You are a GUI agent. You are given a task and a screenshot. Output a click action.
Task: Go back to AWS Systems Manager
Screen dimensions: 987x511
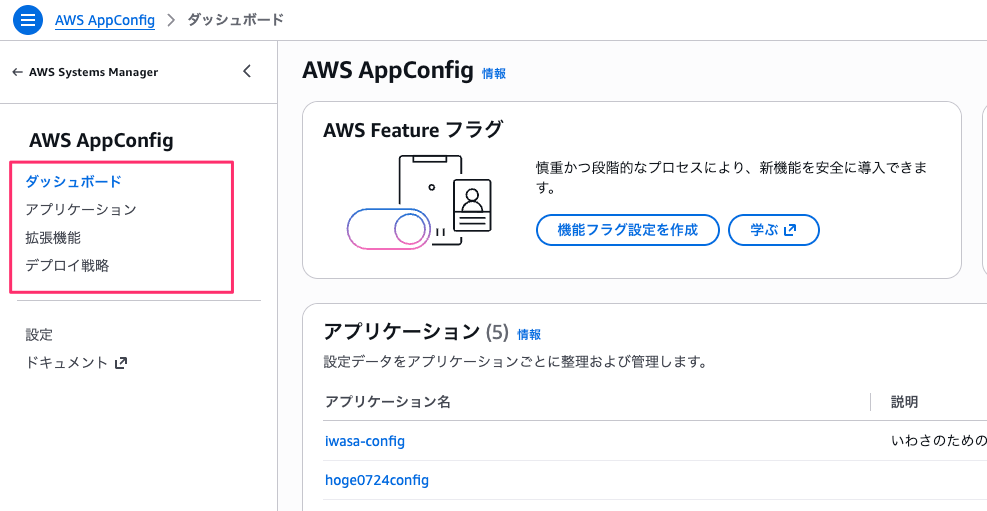click(x=85, y=72)
